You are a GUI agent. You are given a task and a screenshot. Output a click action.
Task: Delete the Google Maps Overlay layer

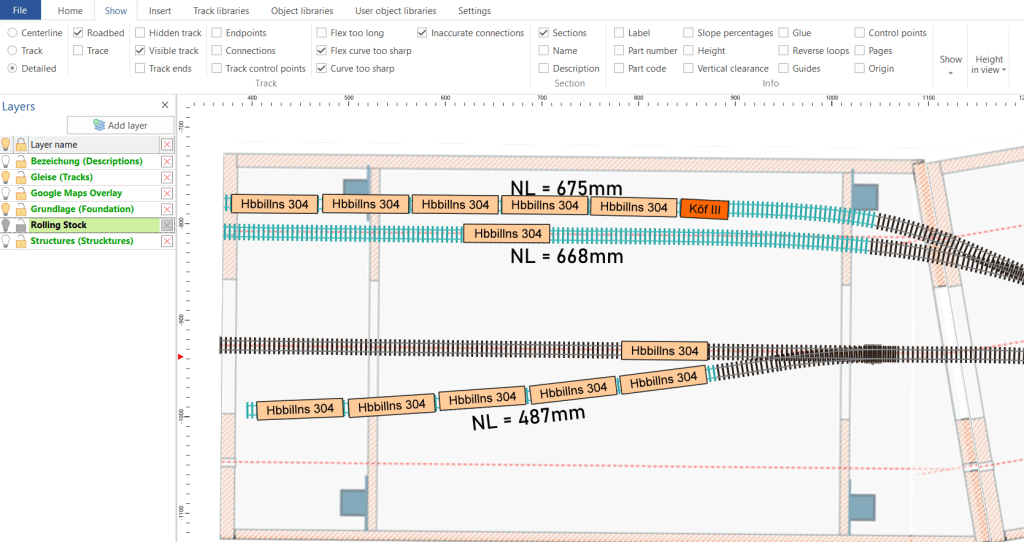[x=167, y=193]
